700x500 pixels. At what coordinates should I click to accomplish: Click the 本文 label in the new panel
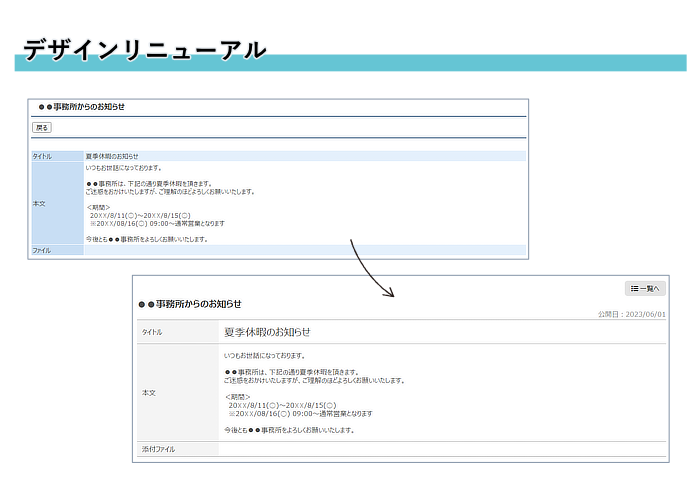(148, 393)
